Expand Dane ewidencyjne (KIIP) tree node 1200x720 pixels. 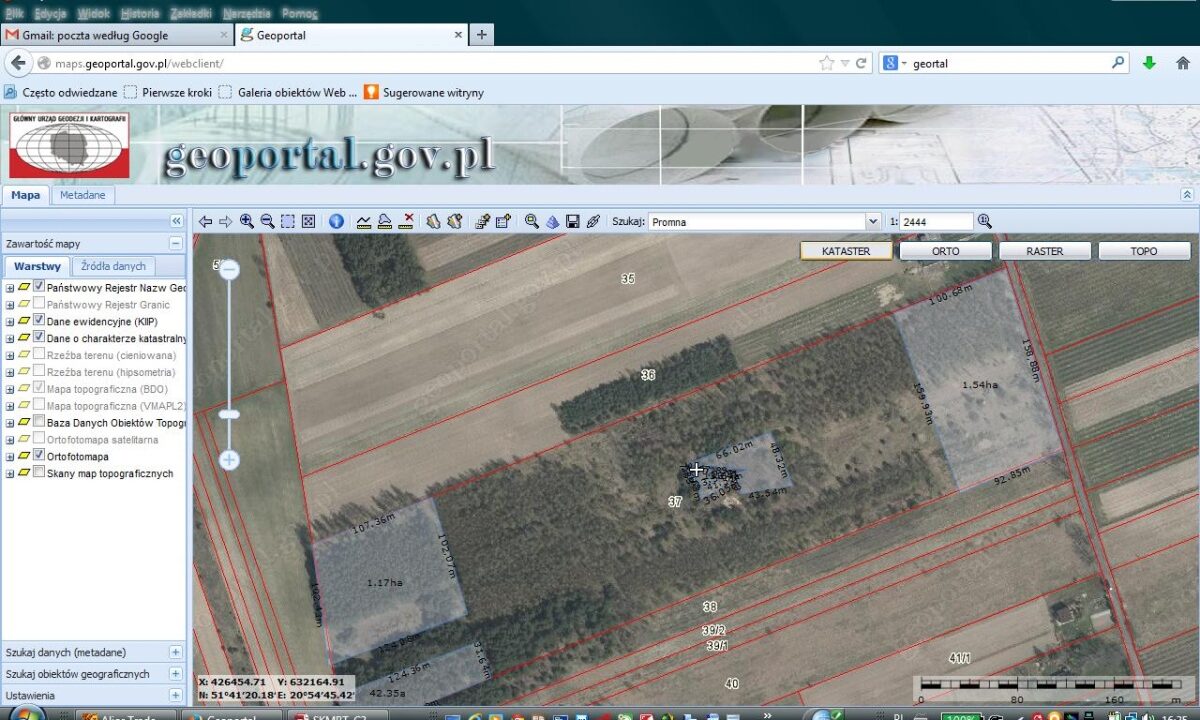tap(10, 322)
